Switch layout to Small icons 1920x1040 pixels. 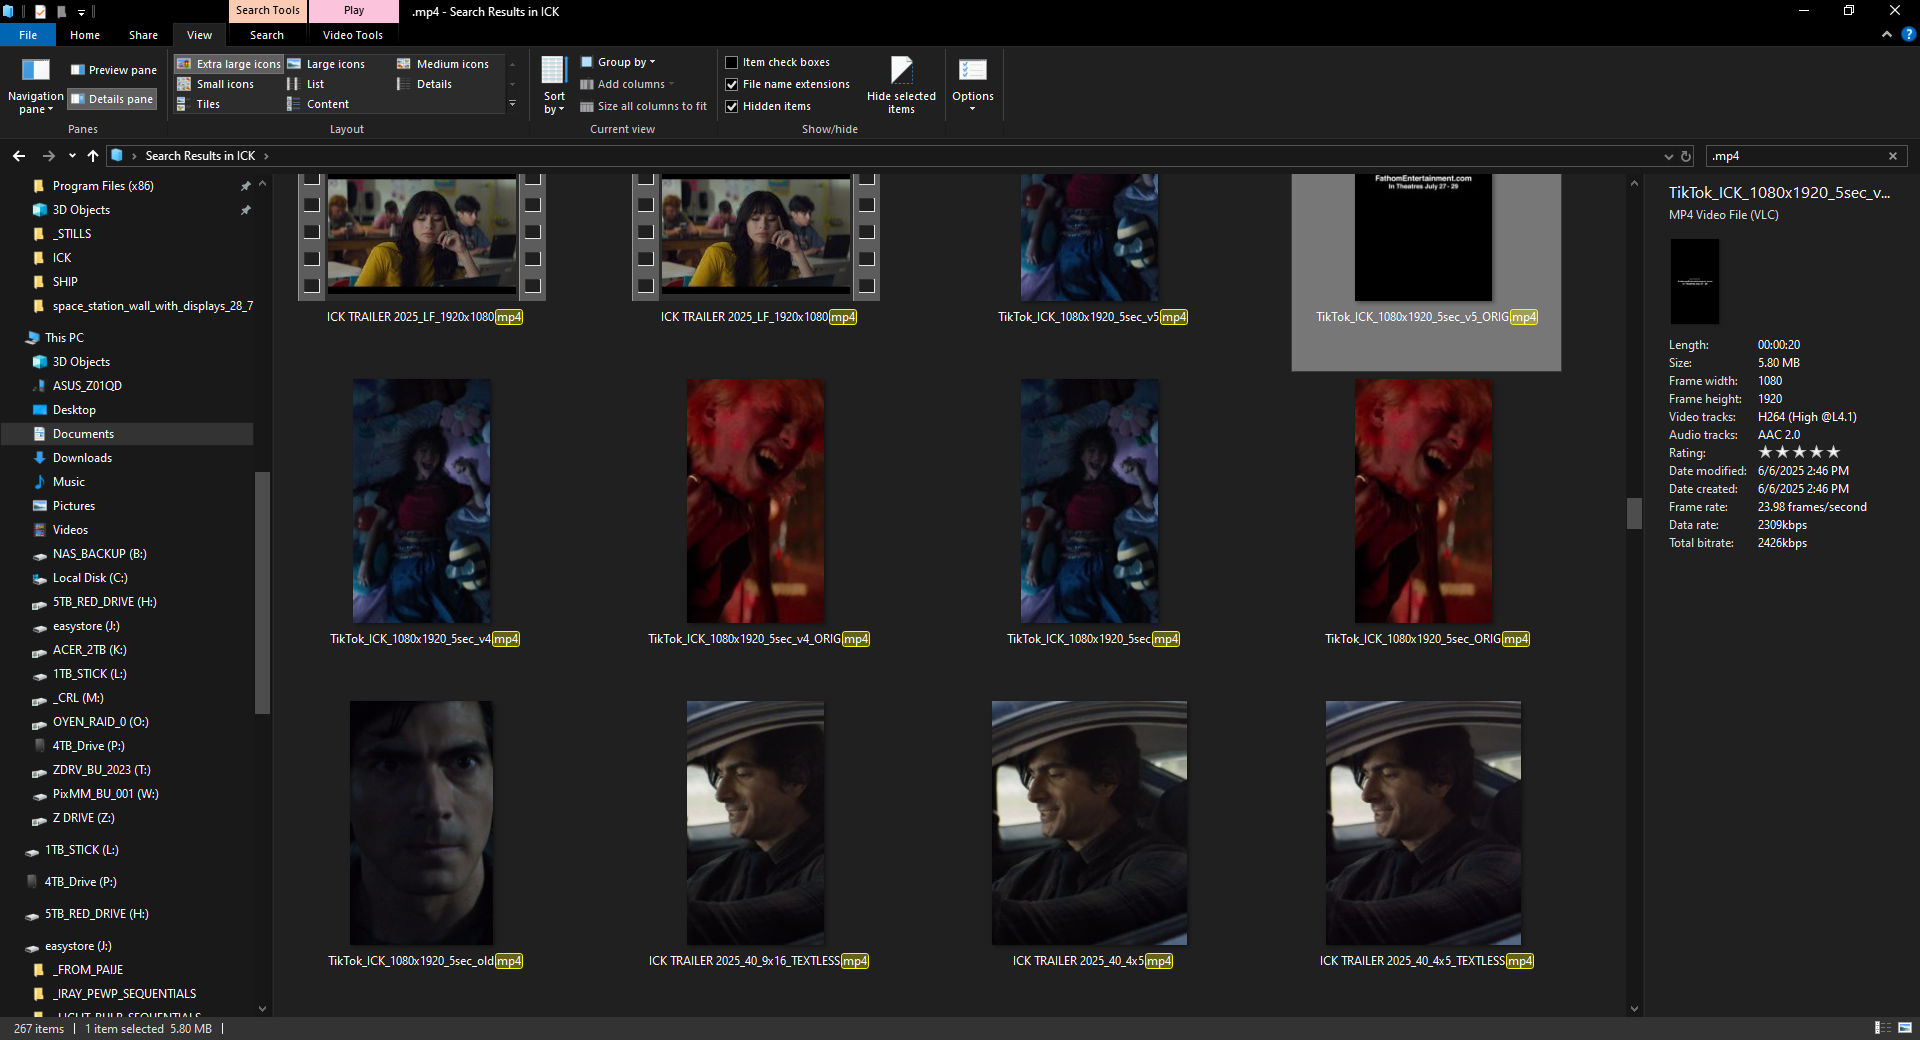(216, 84)
